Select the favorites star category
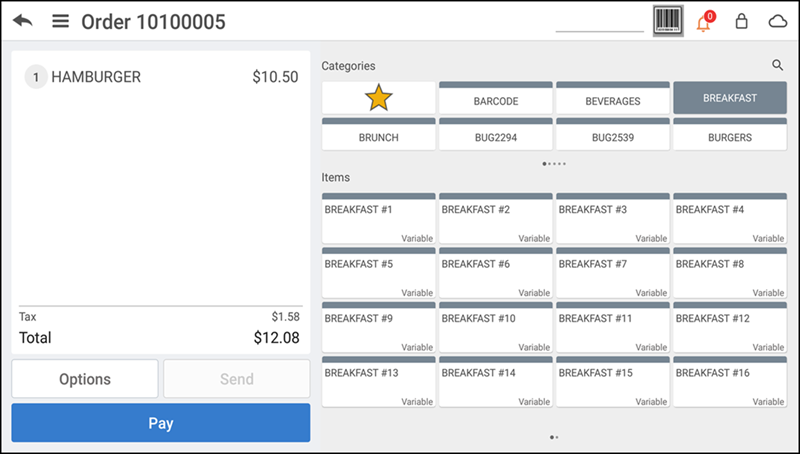The height and width of the screenshot is (454, 800). tap(379, 97)
